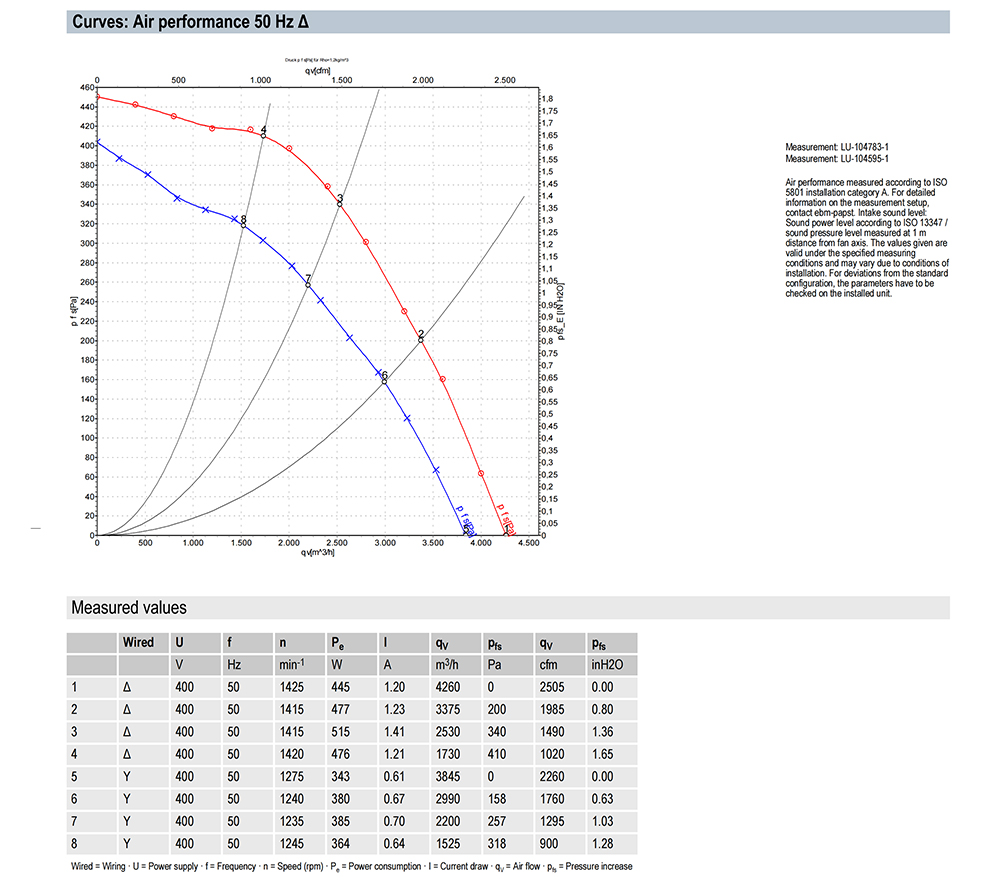This screenshot has width=1000, height=891.
Task: Select table row 1 with 4260 m³/h
Action: coord(352,687)
